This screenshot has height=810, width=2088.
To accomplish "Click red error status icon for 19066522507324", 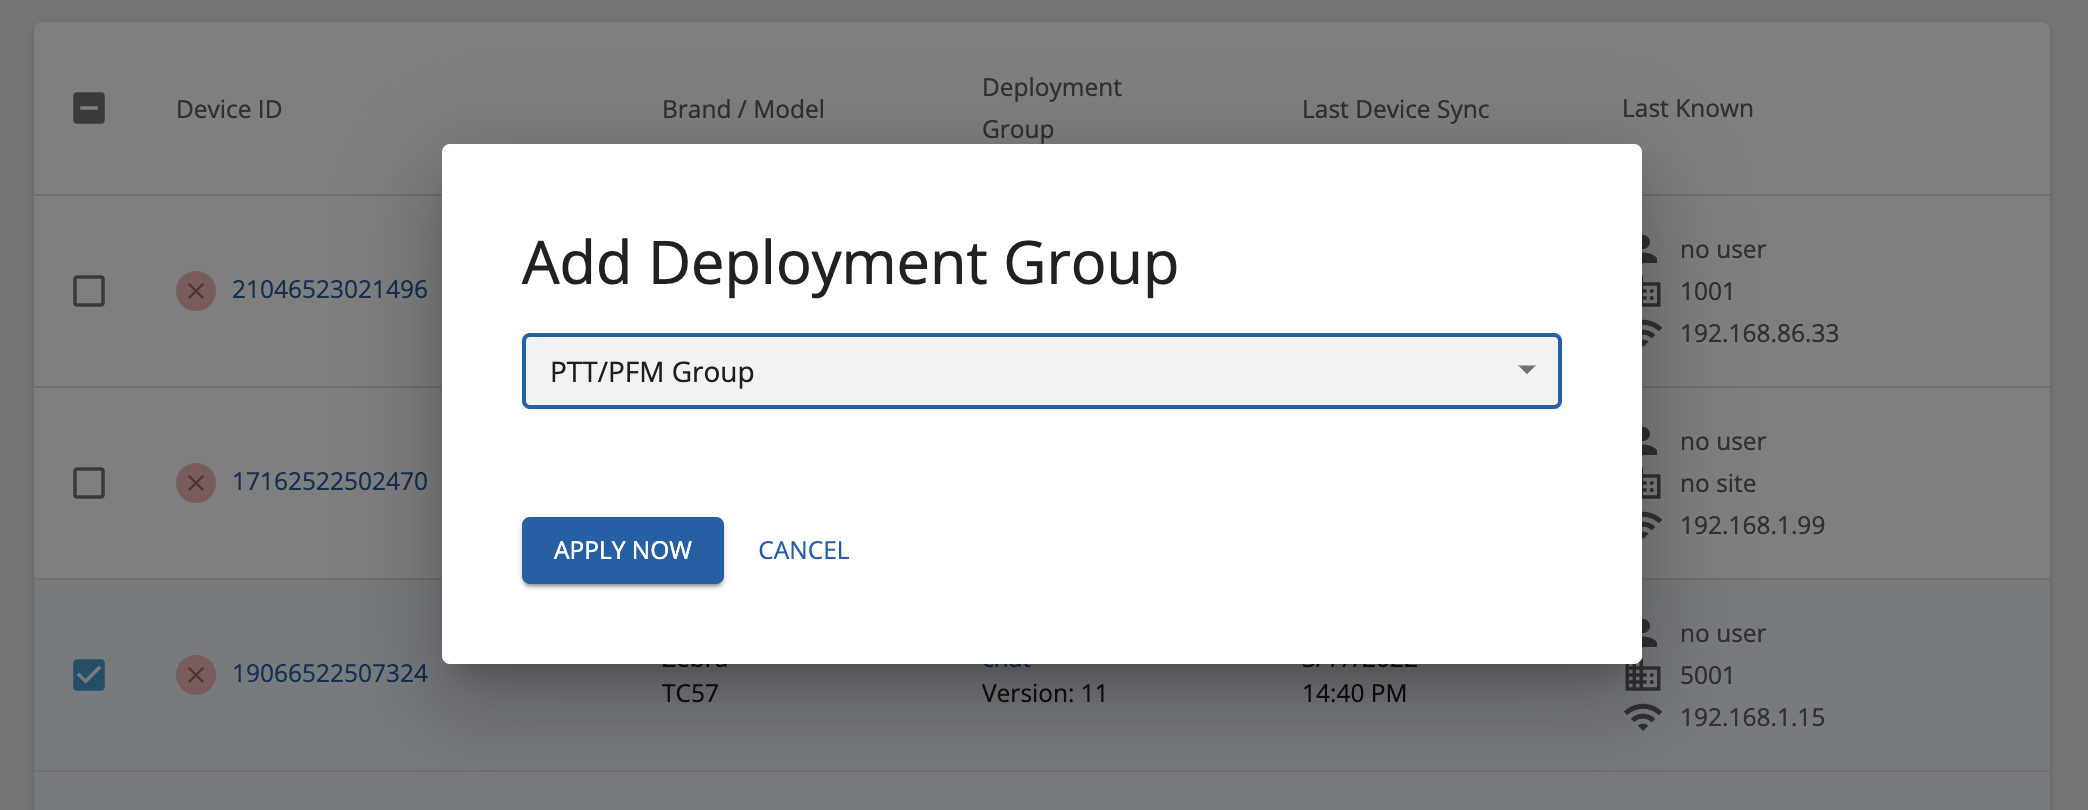I will click(x=196, y=675).
